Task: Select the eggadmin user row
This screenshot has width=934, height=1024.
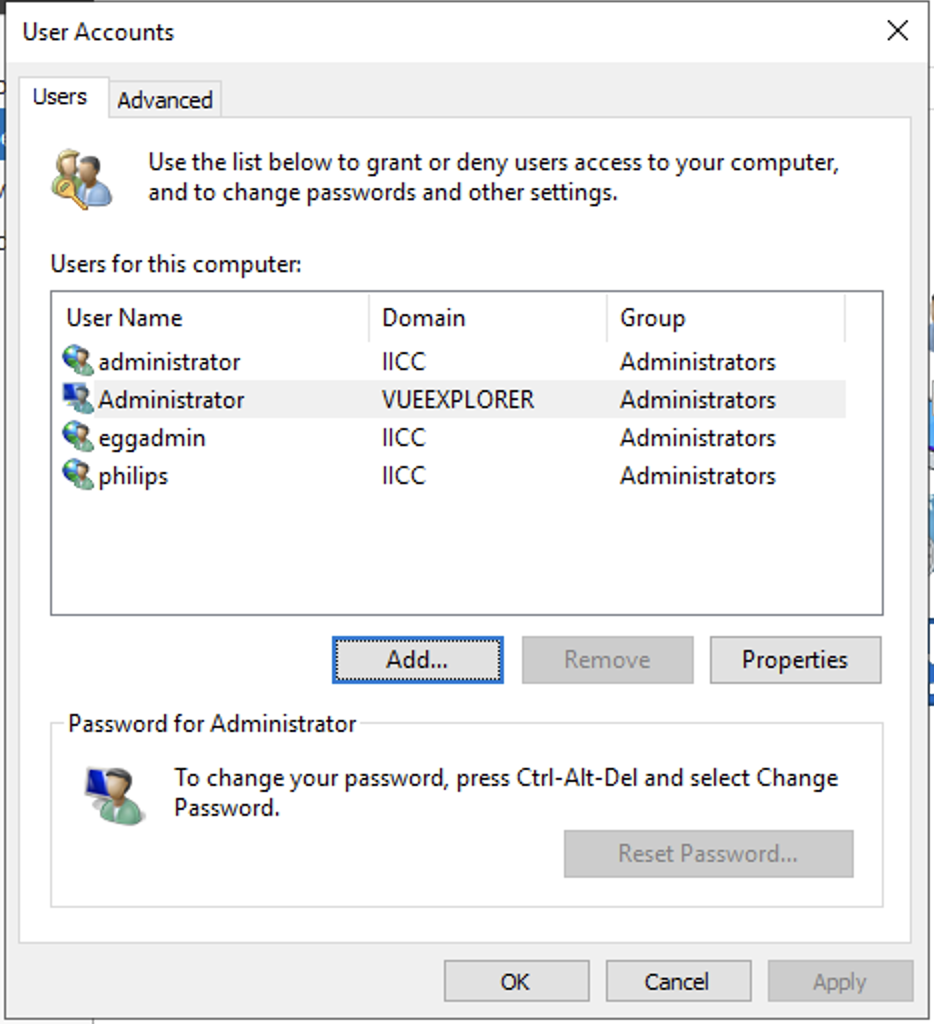Action: click(152, 437)
